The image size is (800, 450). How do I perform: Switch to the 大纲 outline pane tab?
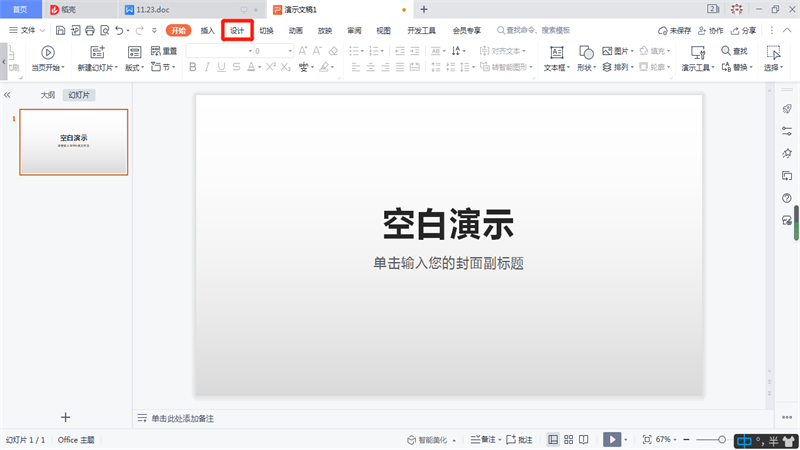[x=47, y=95]
